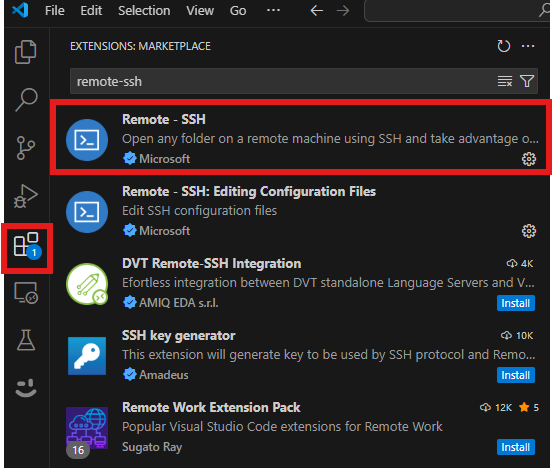Click 'Popular Visual Studio Code extensions' description
Image resolution: width=553 pixels, height=468 pixels.
(282, 426)
